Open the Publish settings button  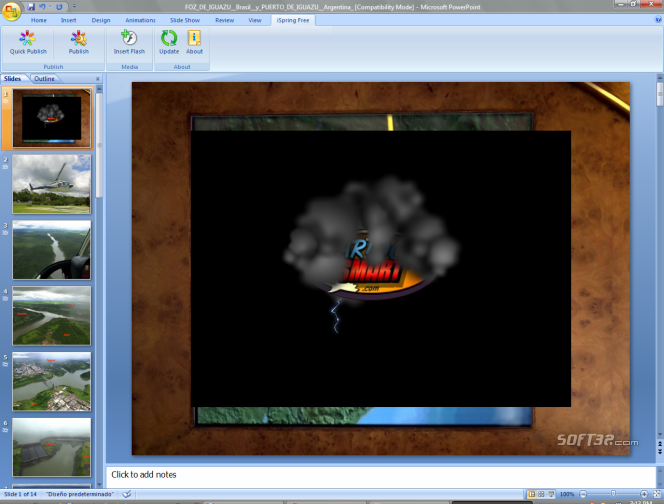(x=79, y=42)
